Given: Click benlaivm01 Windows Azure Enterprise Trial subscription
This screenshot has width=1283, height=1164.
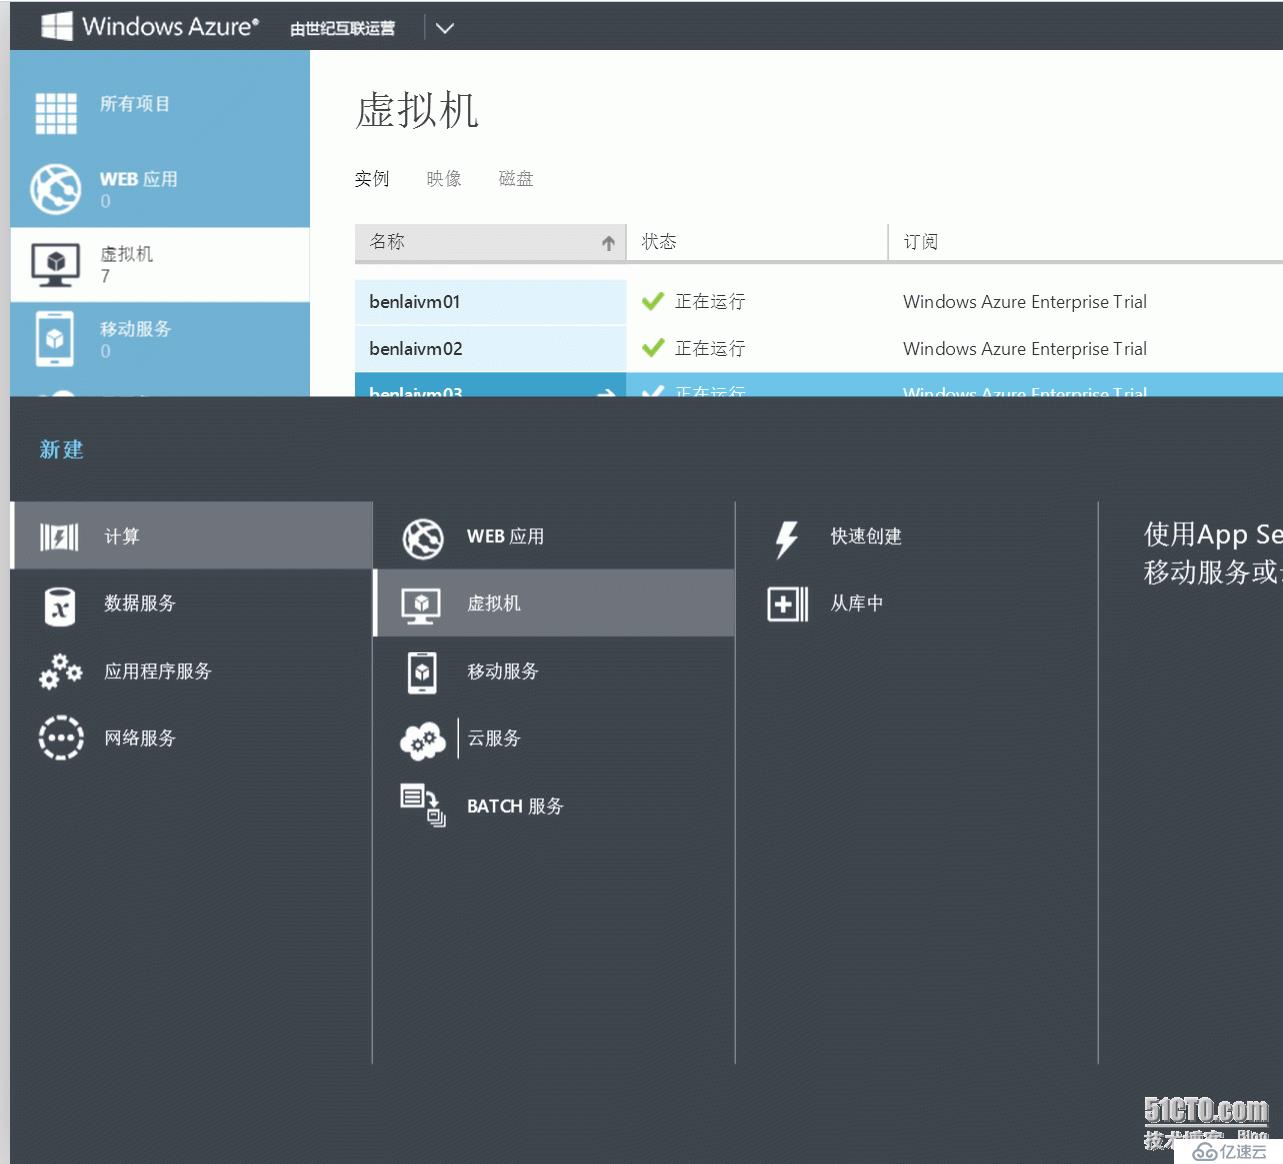Looking at the screenshot, I should 1025,302.
